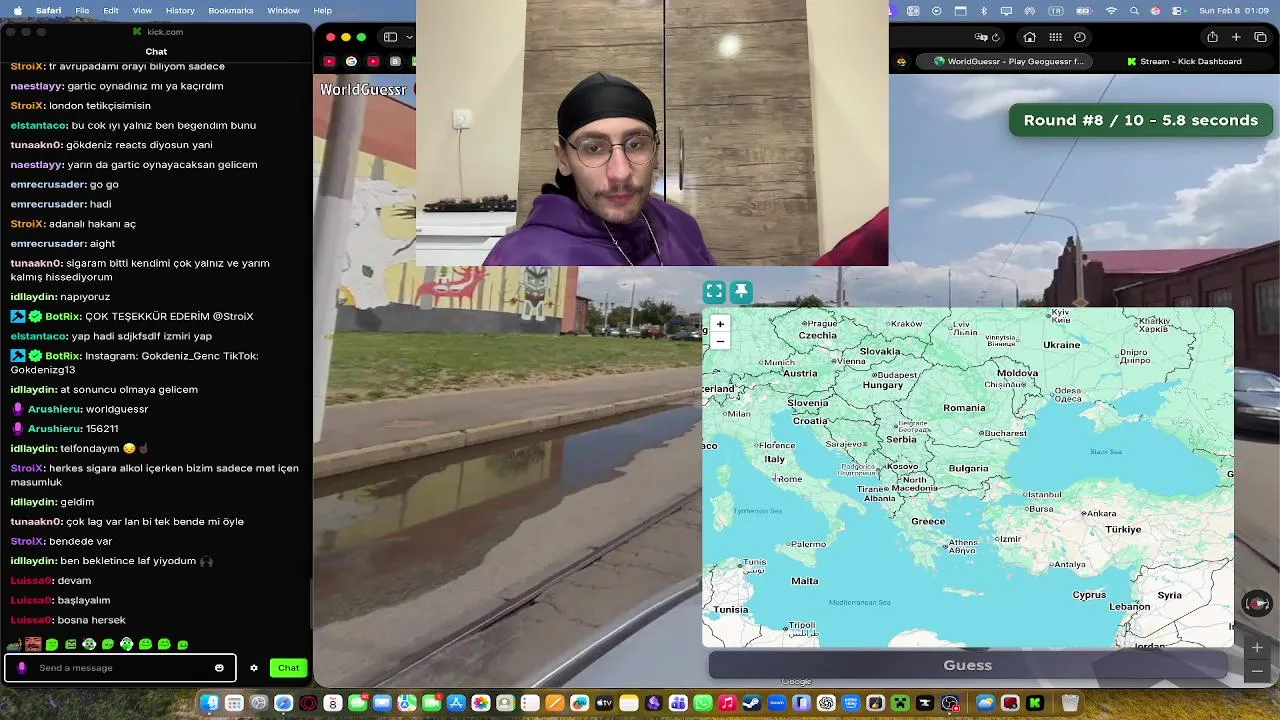This screenshot has width=1280, height=720.
Task: Click the first pinned tab icon in Safari
Action: (x=329, y=62)
